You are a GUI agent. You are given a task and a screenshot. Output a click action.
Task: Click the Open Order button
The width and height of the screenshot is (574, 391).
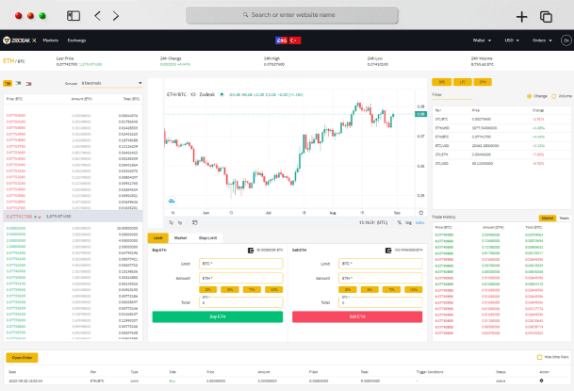tap(22, 358)
